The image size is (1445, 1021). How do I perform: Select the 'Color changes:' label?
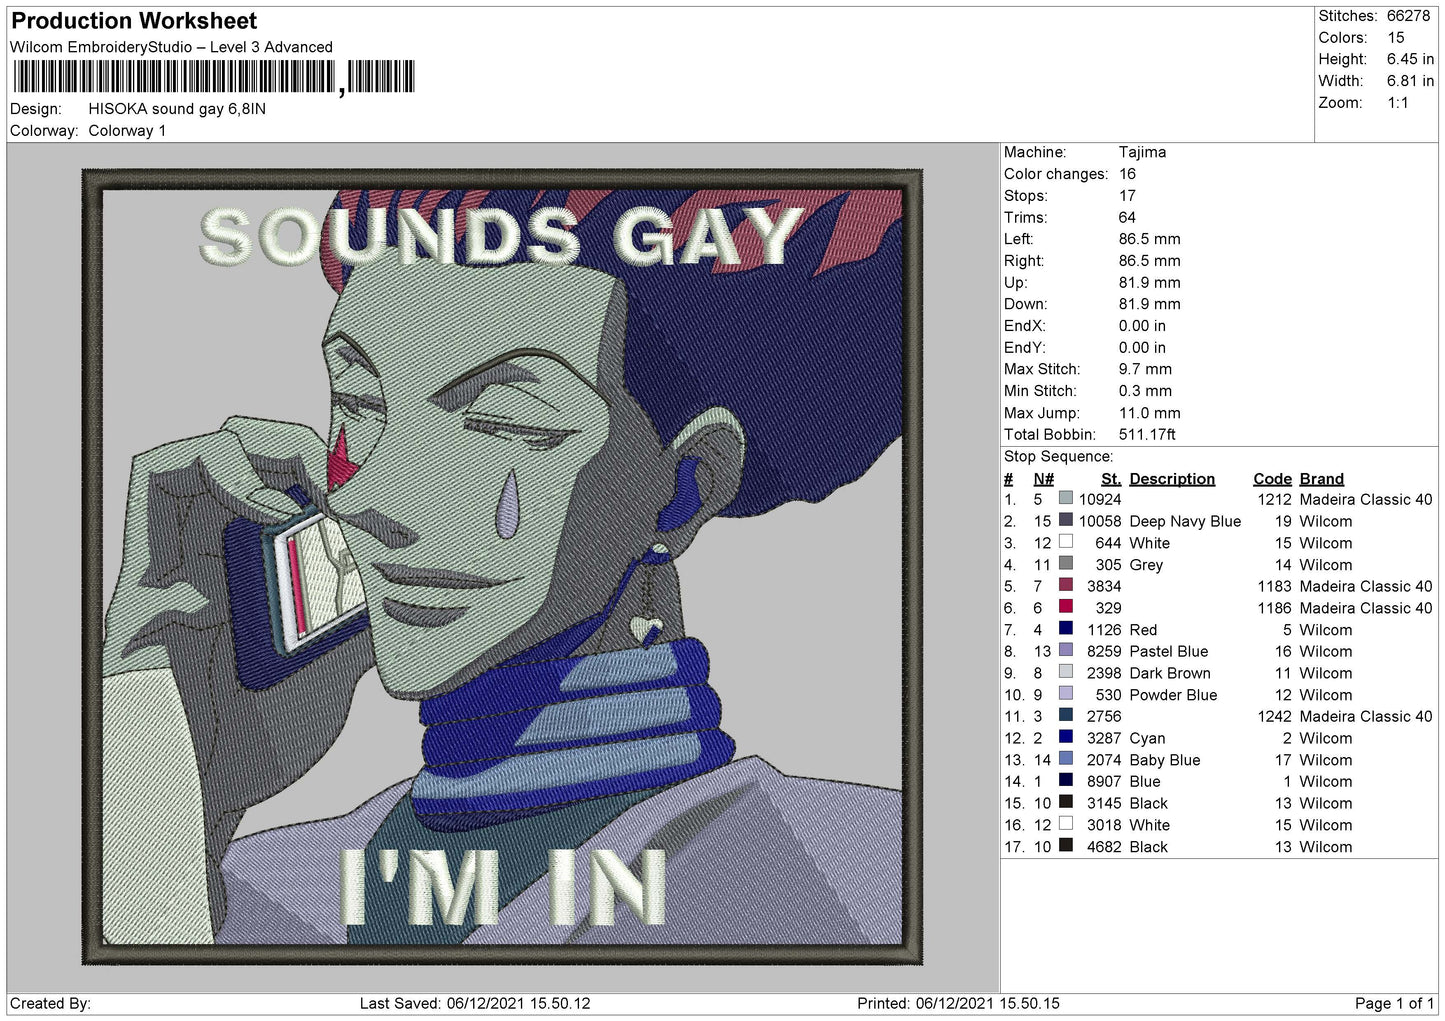[x=1056, y=174]
